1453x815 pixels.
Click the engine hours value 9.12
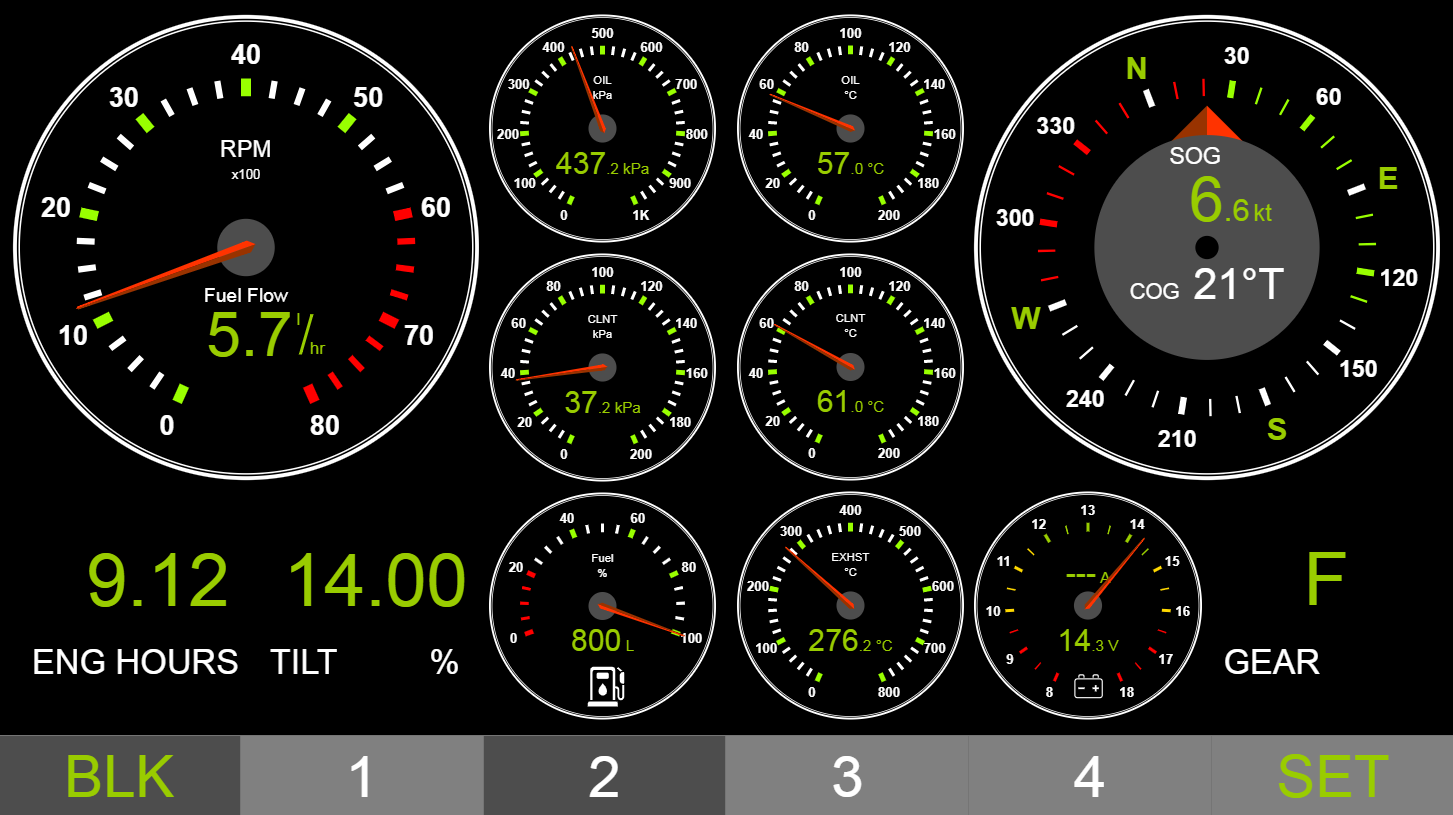pyautogui.click(x=158, y=581)
